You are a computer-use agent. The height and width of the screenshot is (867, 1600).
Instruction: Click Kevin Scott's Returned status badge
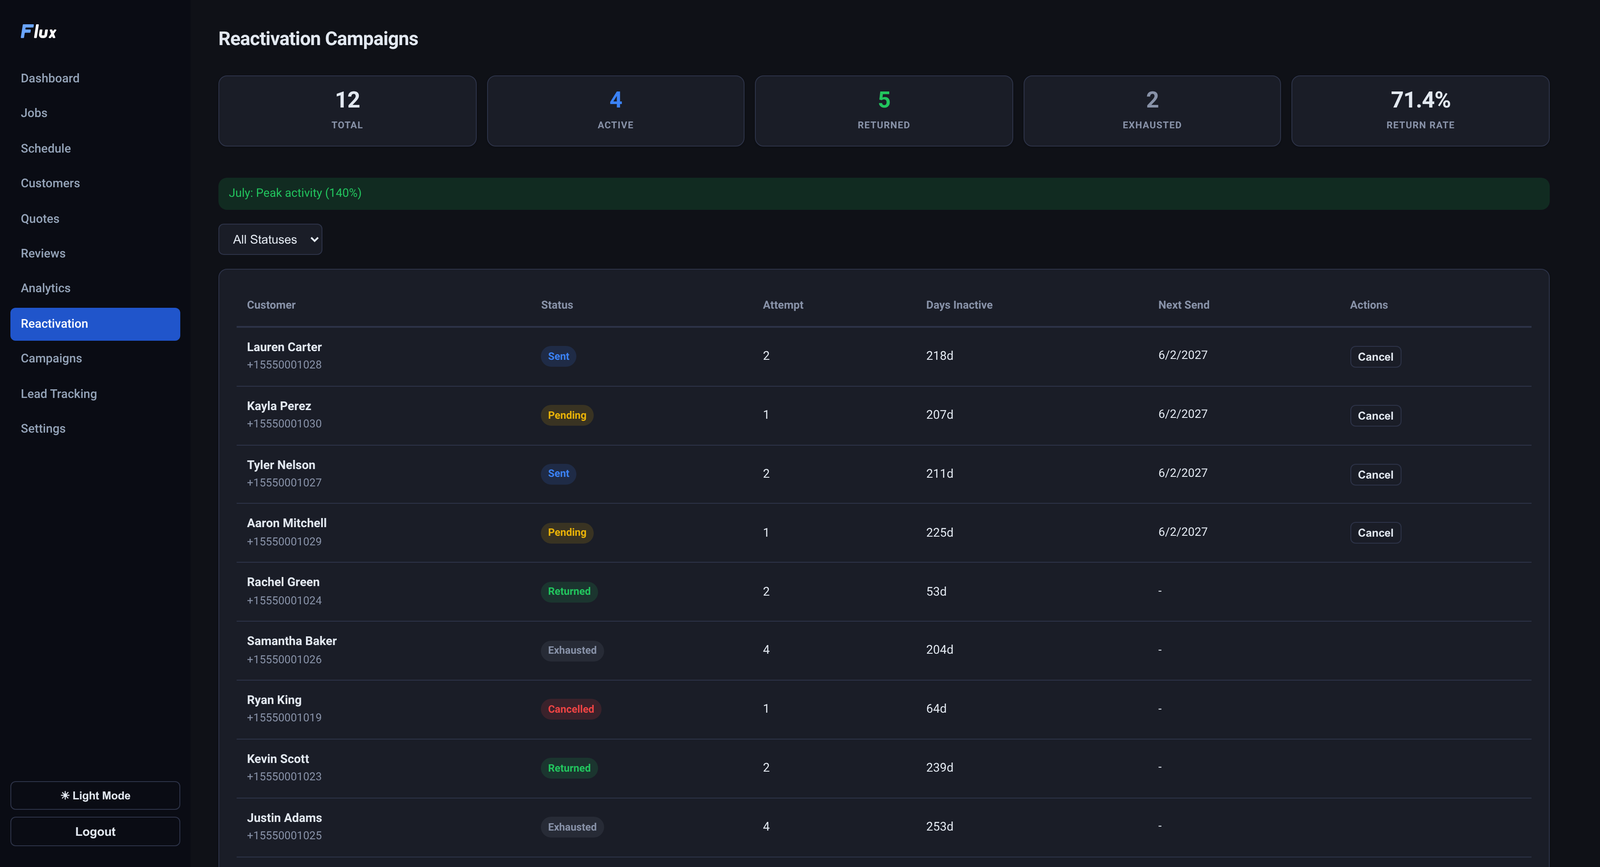point(569,769)
